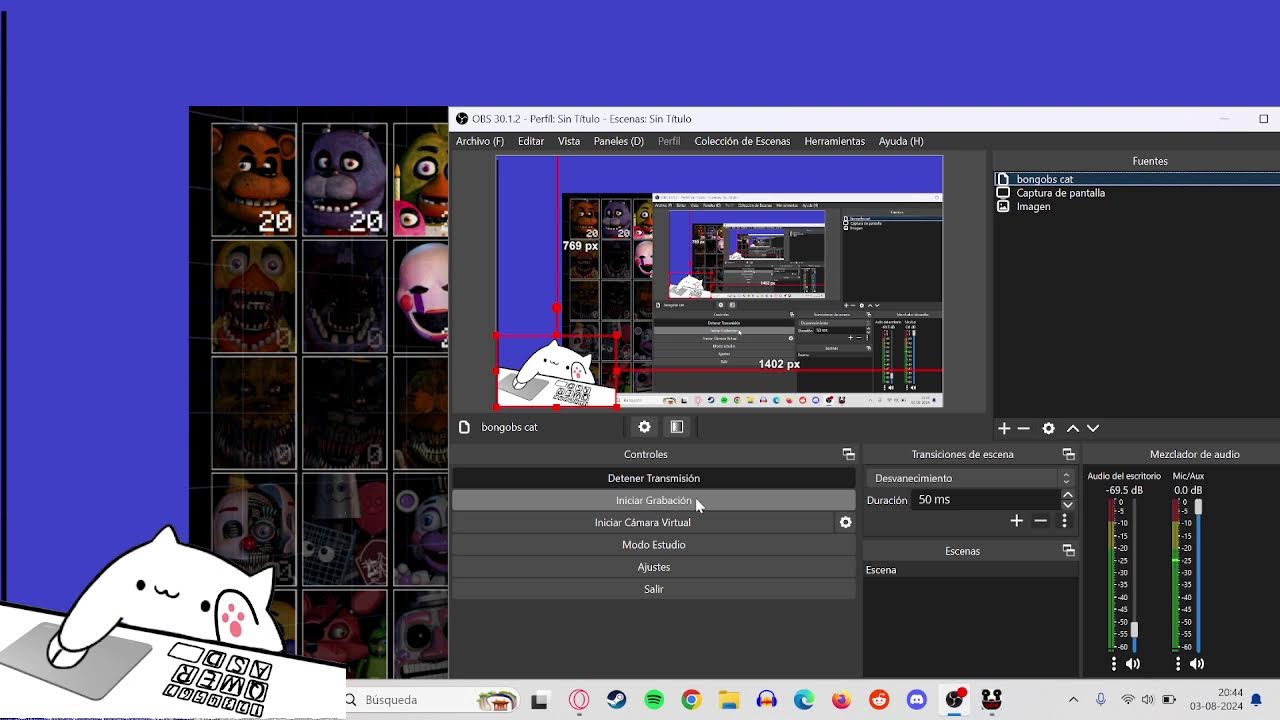Open Reddit app from the taskbar
This screenshot has height=720, width=1280.
click(879, 700)
